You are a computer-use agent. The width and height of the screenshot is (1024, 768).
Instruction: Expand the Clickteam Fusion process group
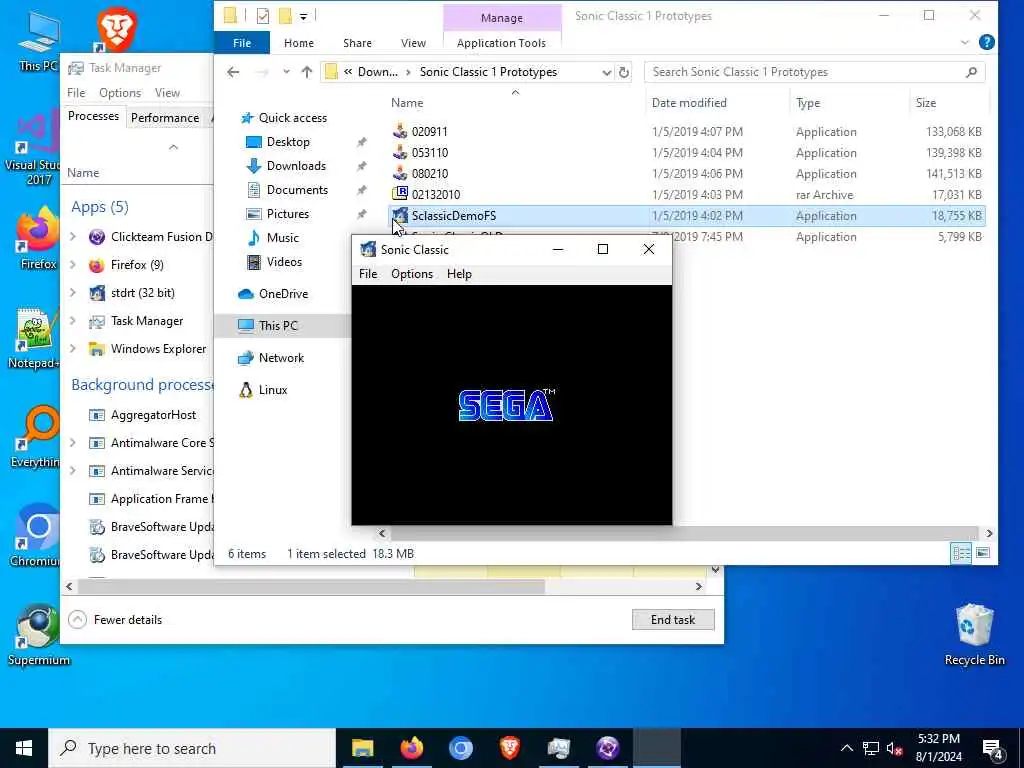click(73, 236)
